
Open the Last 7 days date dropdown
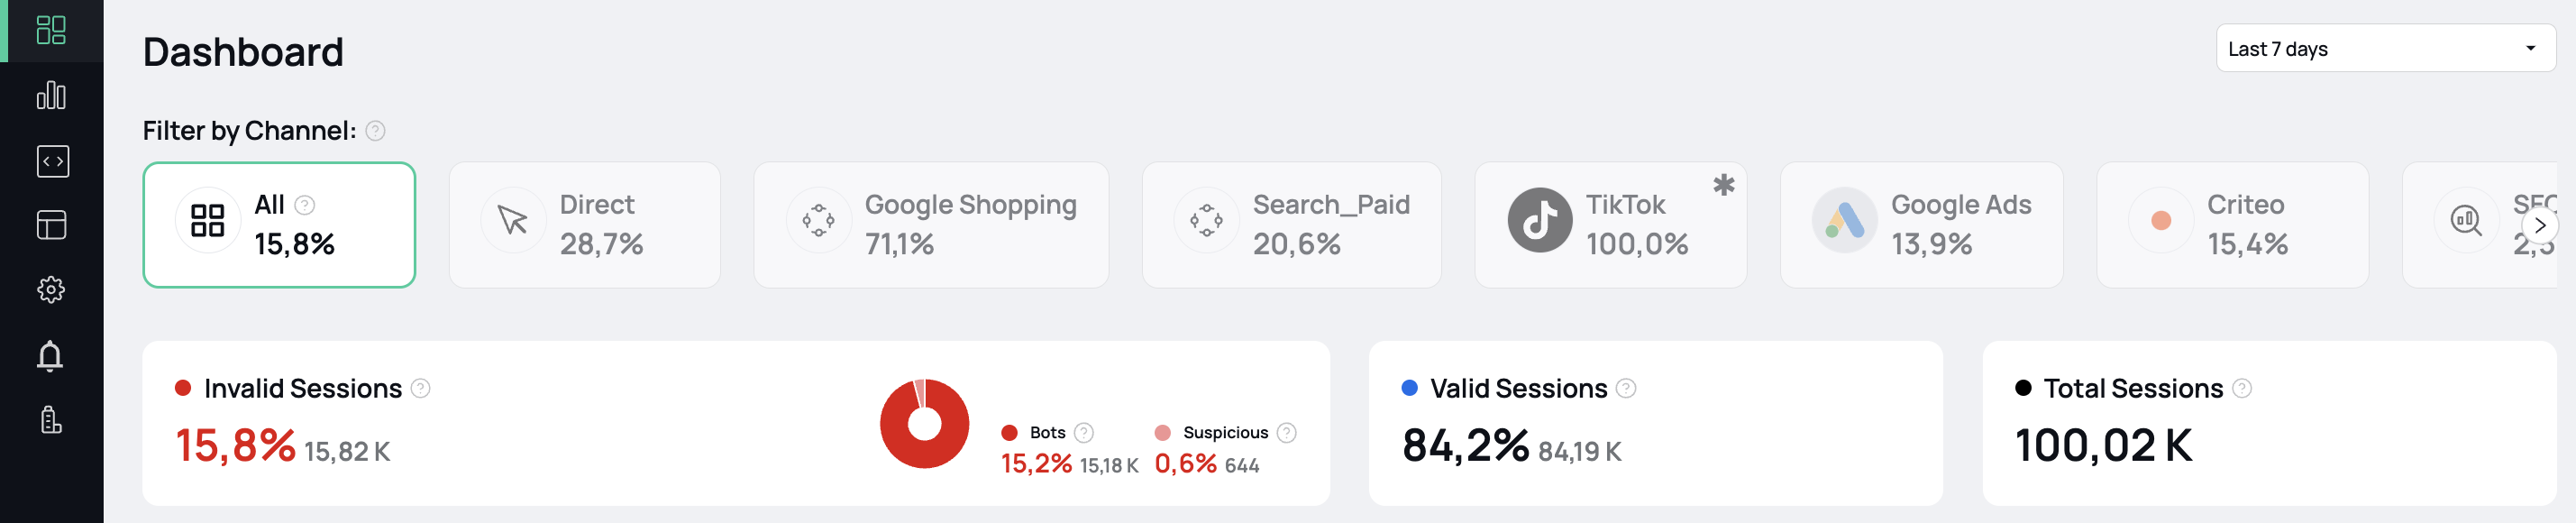2385,49
